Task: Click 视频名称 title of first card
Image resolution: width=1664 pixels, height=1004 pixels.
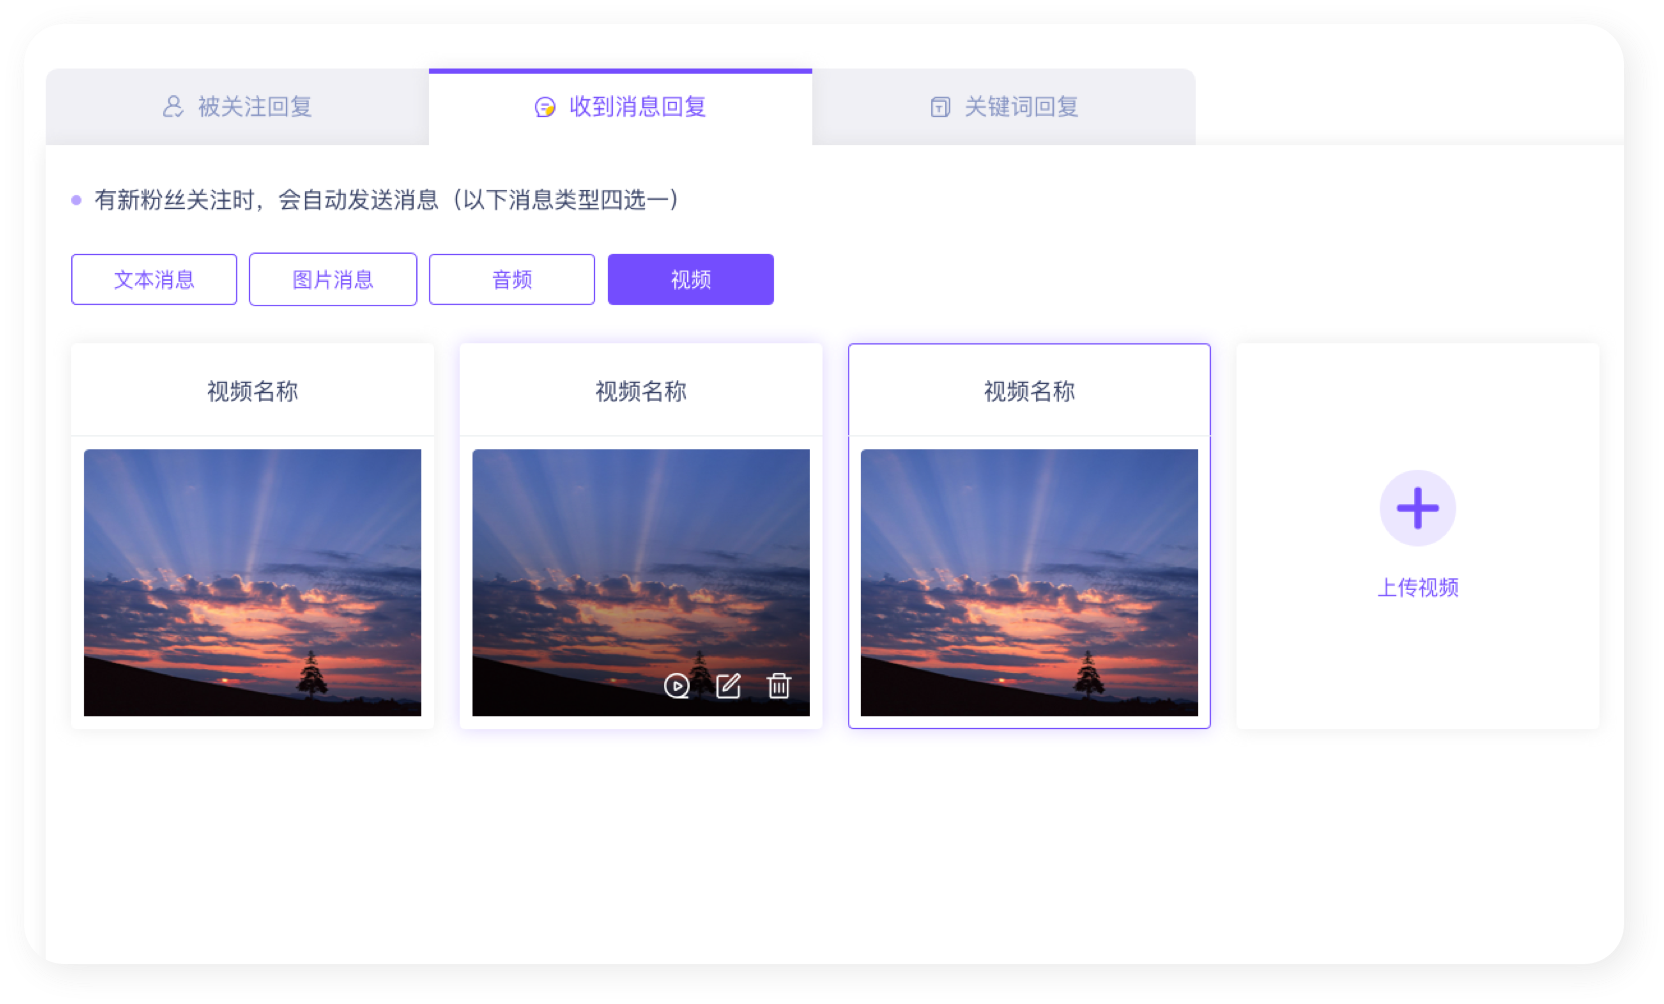Action: tap(252, 391)
